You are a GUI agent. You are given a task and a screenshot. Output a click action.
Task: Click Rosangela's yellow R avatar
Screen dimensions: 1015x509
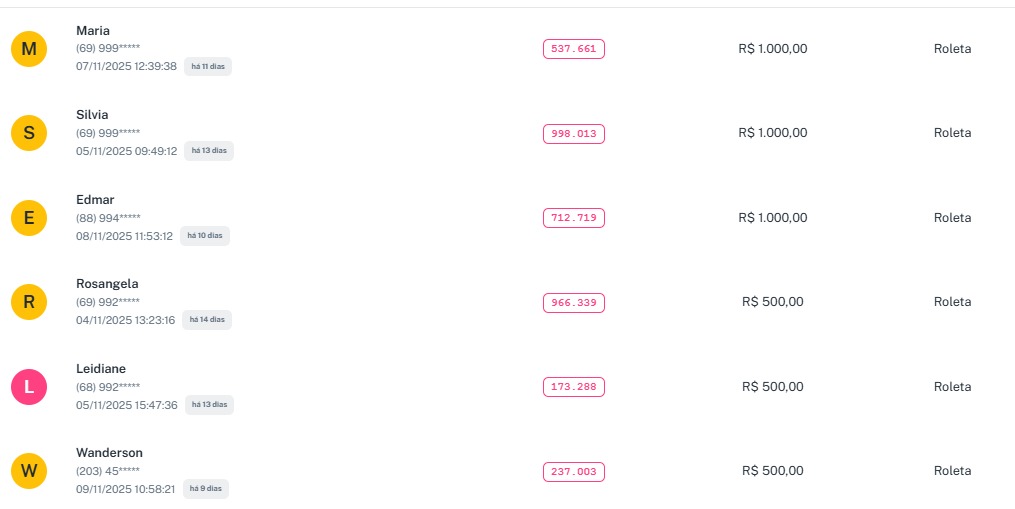pyautogui.click(x=29, y=302)
